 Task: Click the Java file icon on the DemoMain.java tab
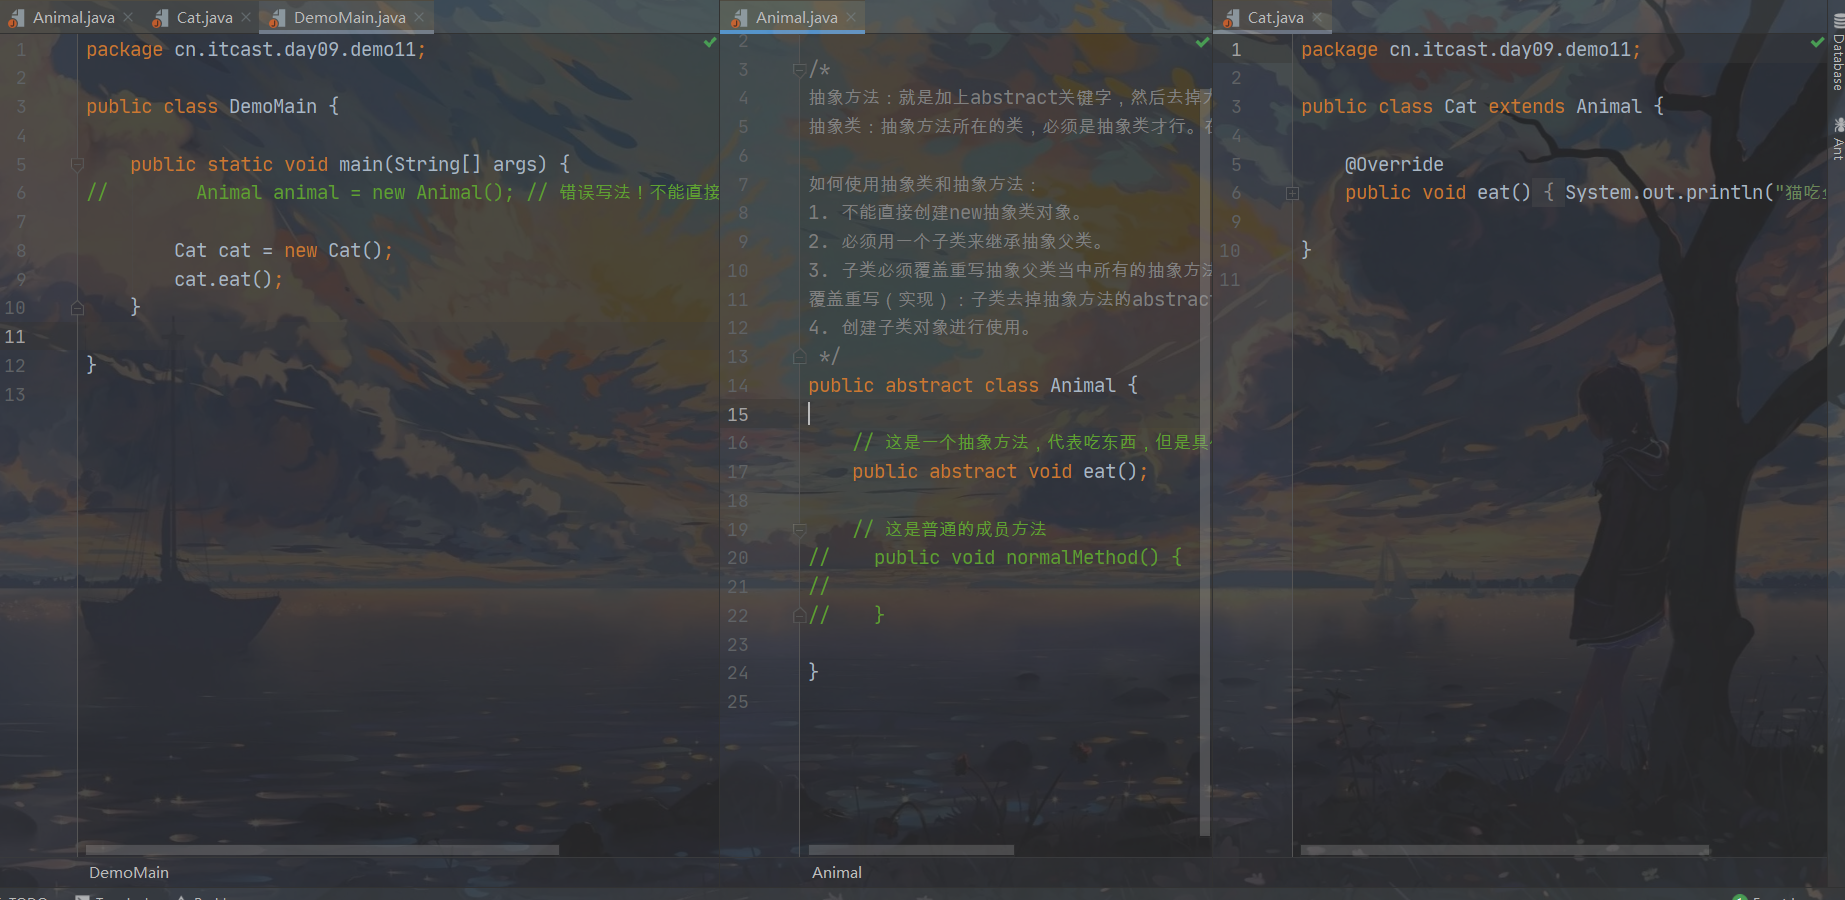[x=278, y=18]
